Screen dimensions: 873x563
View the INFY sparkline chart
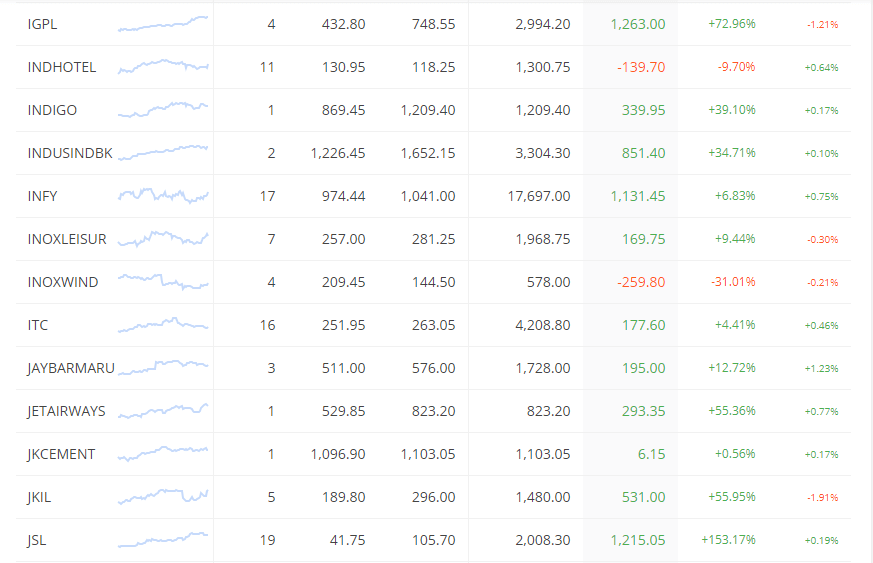coord(163,195)
